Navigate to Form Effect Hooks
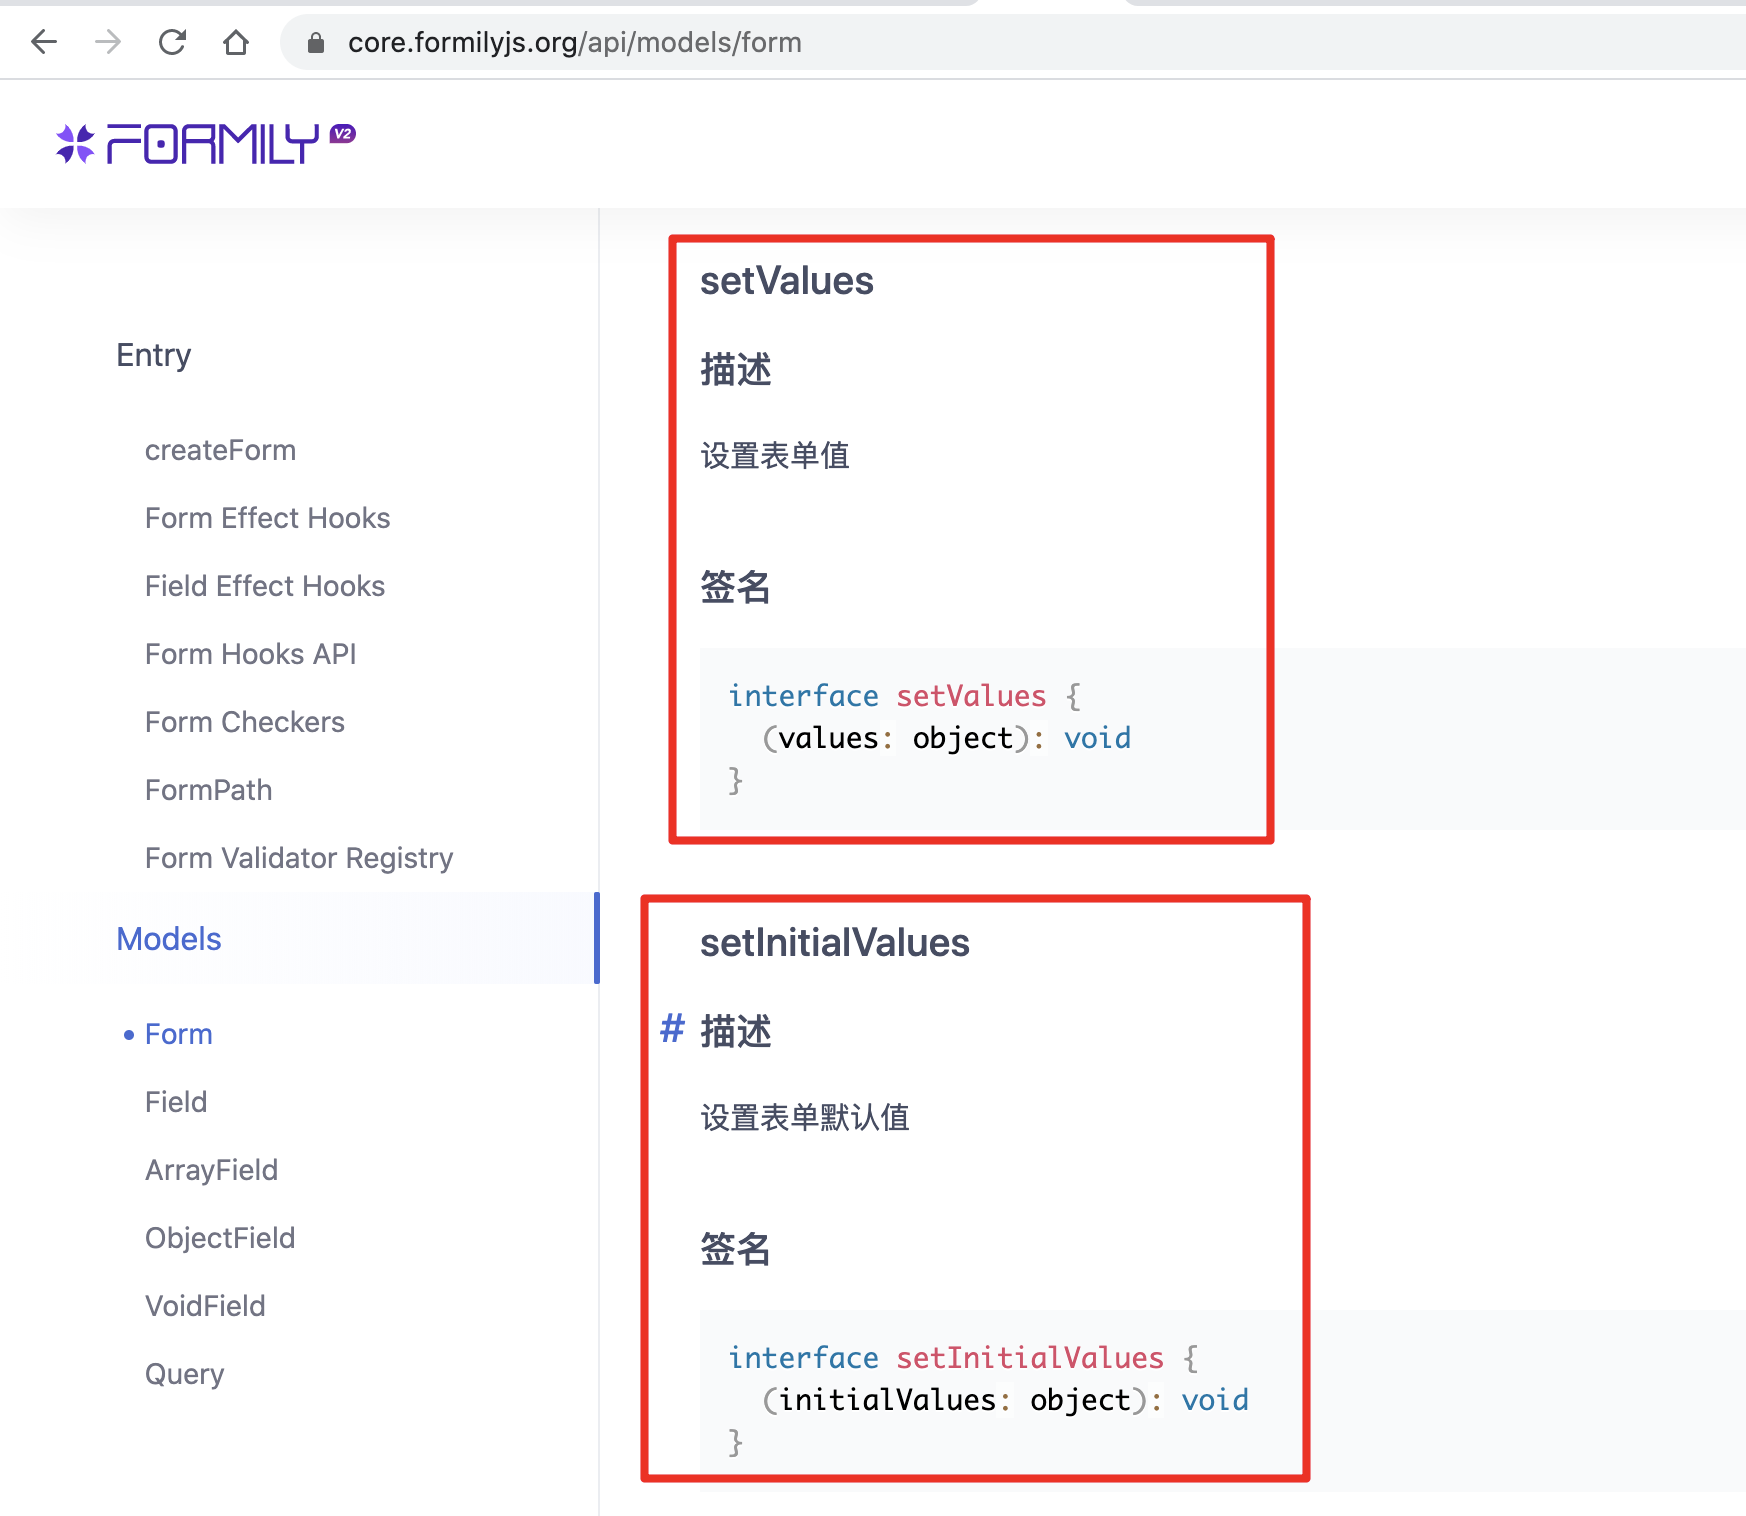This screenshot has height=1516, width=1746. click(267, 517)
